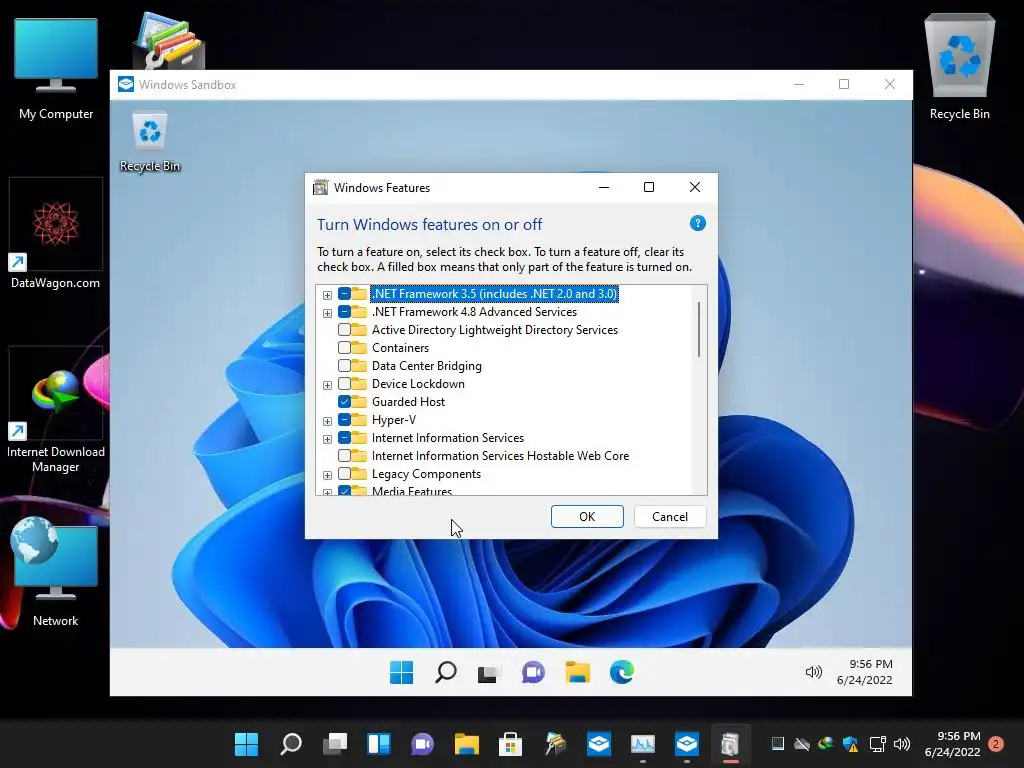The image size is (1024, 768).
Task: Select Internet Download Manager desktop shortcut
Action: point(56,410)
